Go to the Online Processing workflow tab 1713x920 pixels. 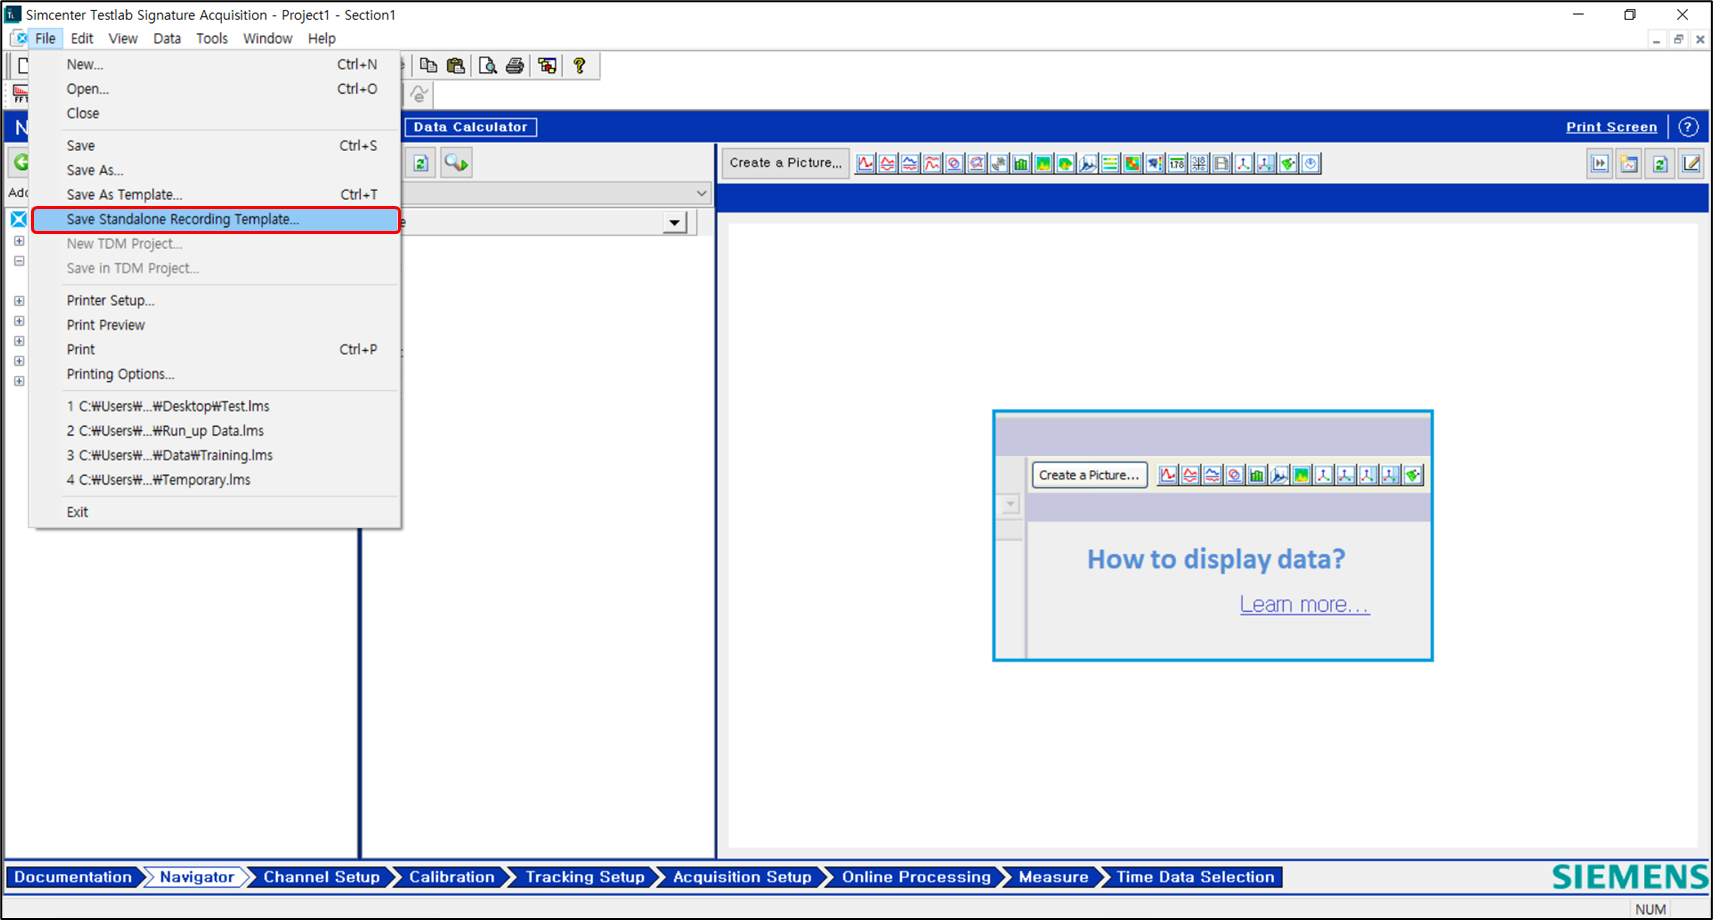tap(916, 877)
